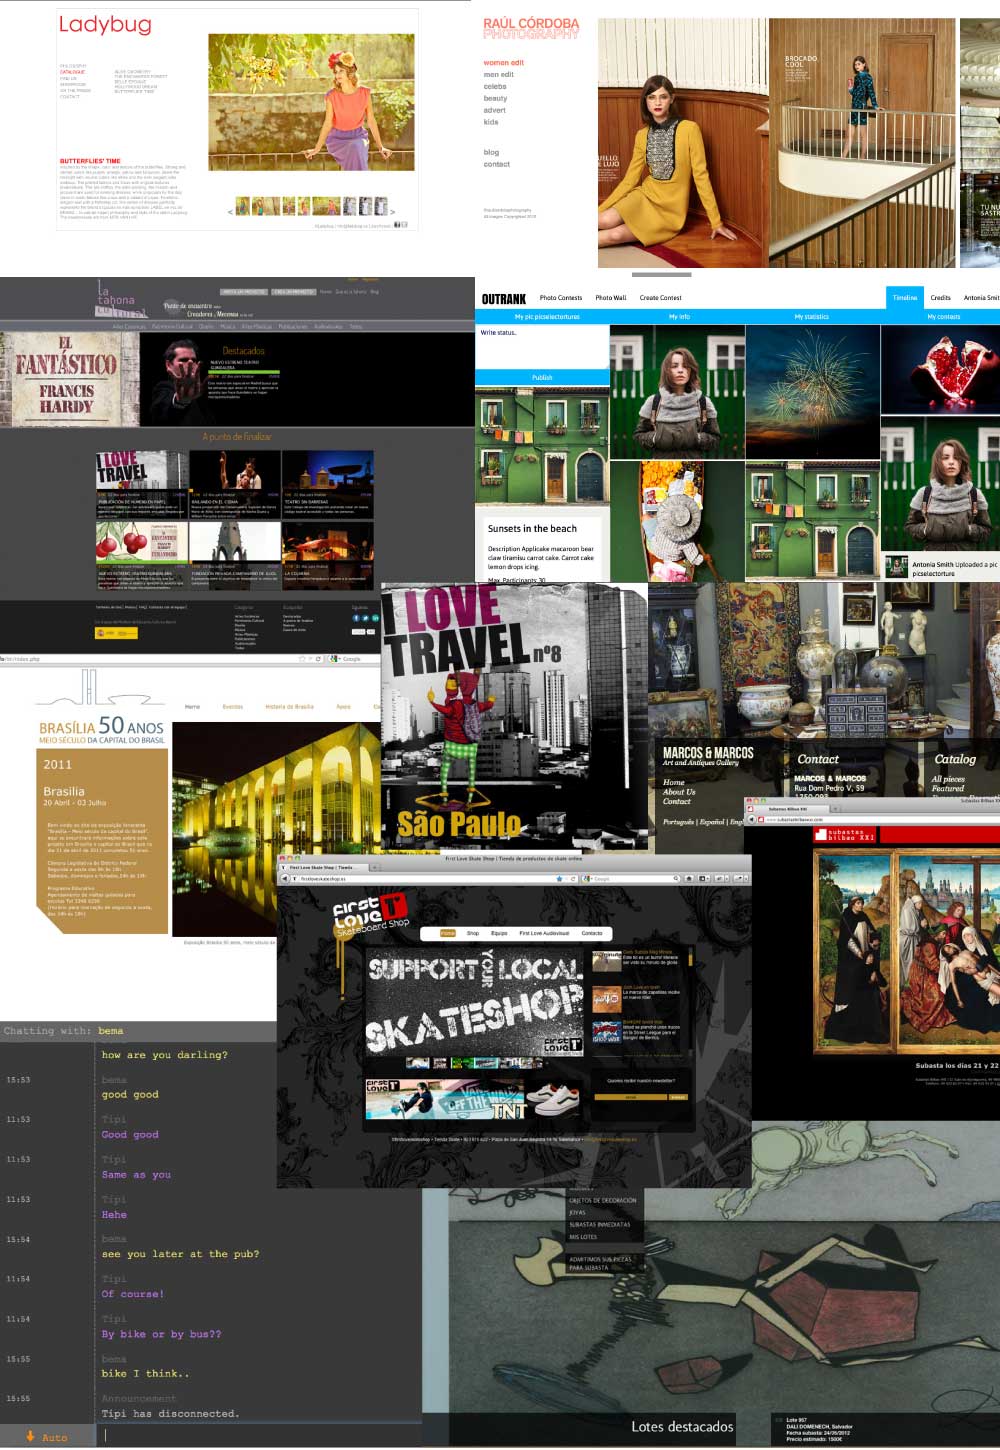Viewport: 1000px width, 1450px height.
Task: Open 'Mis Lotes' in auction menu
Action: click(583, 1237)
